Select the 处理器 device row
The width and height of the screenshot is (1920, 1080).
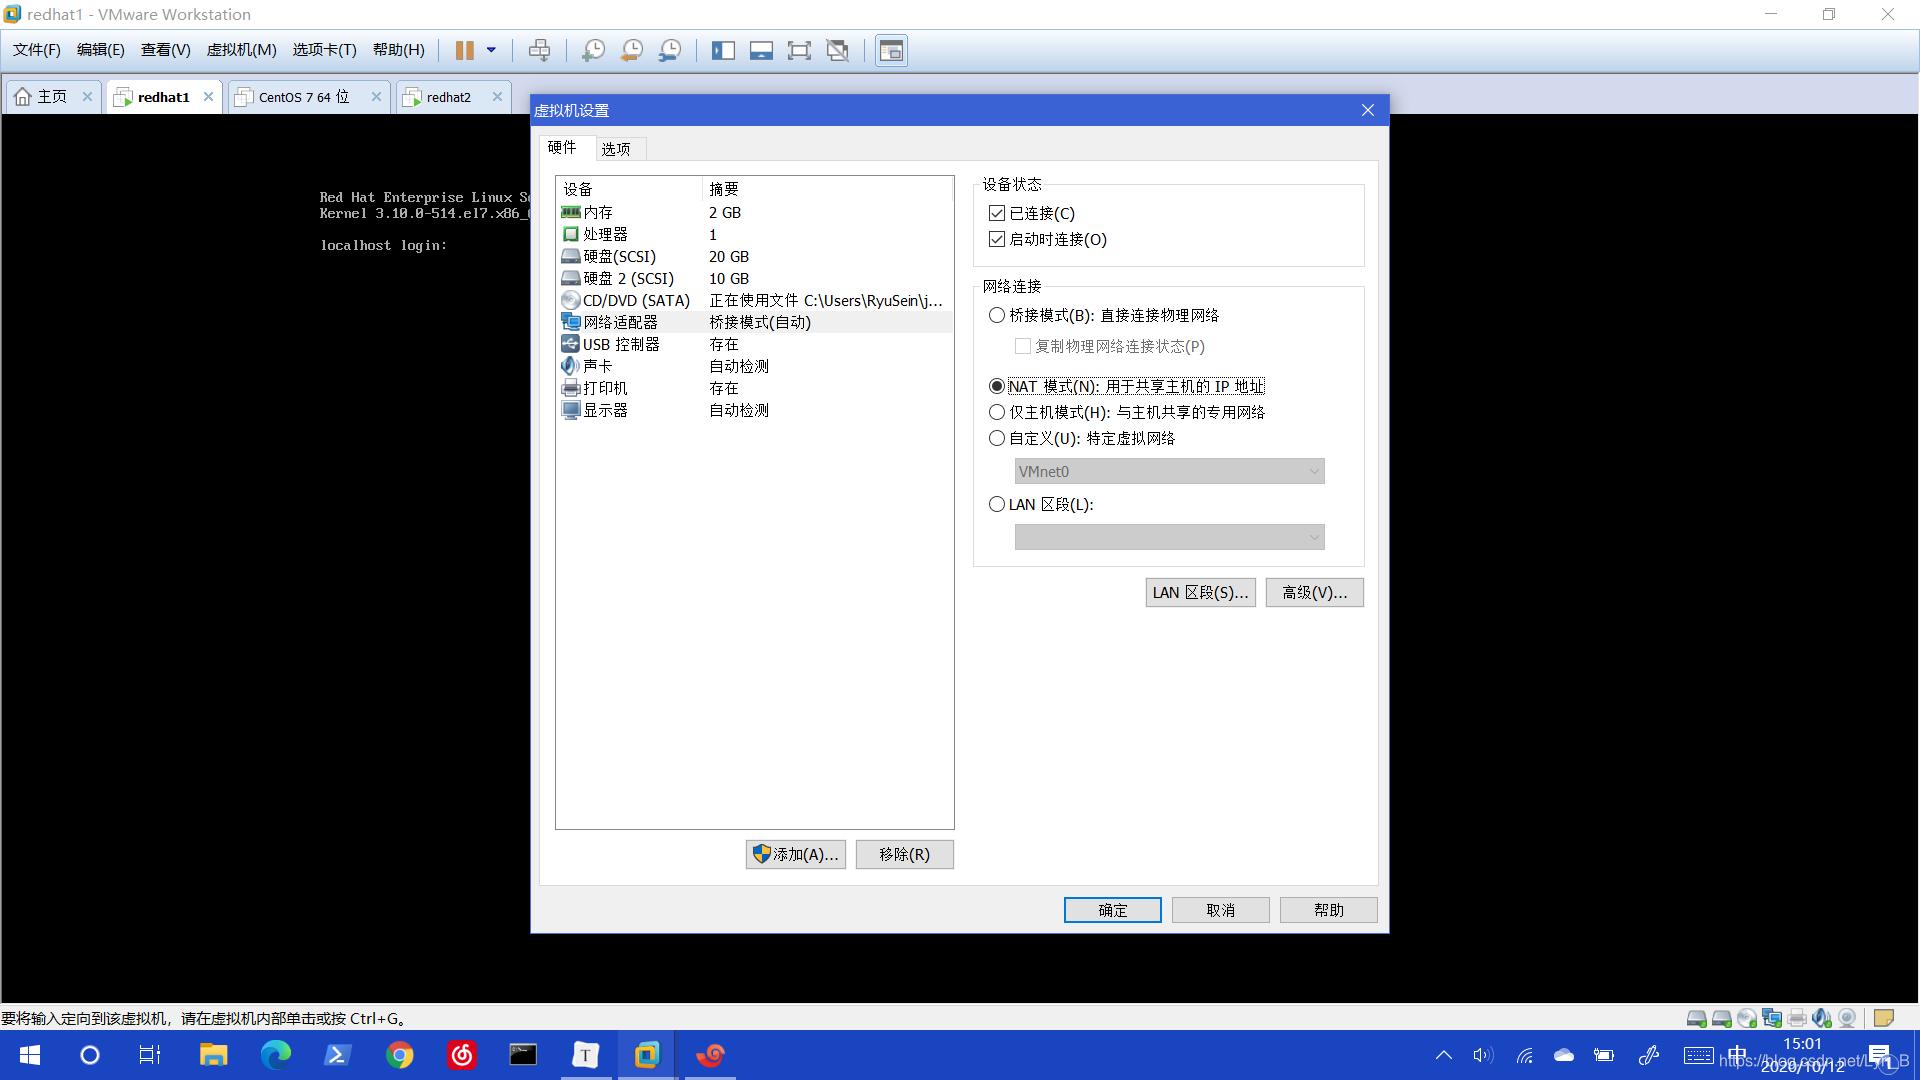point(754,234)
